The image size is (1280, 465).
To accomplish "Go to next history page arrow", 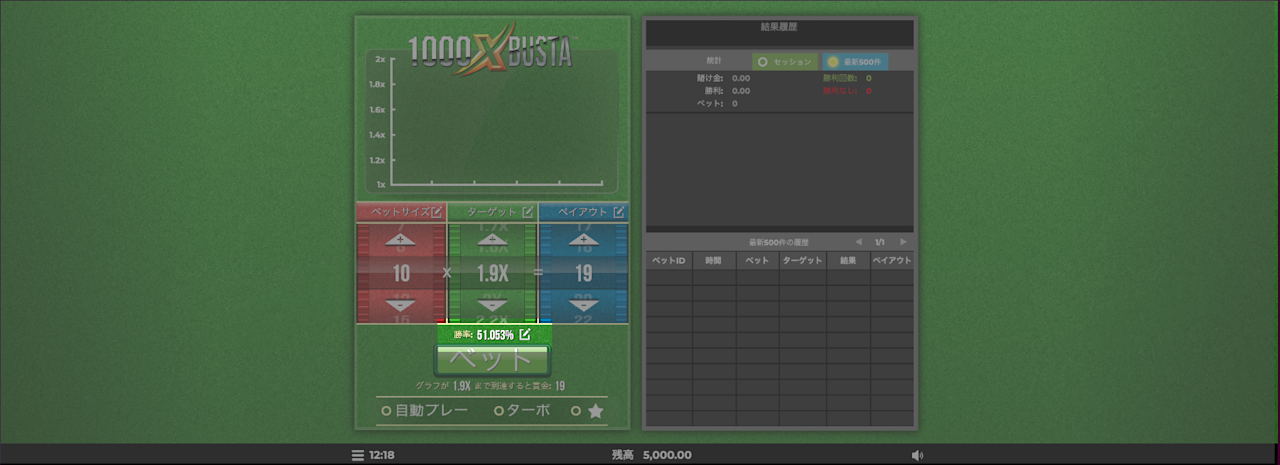I will tap(903, 242).
